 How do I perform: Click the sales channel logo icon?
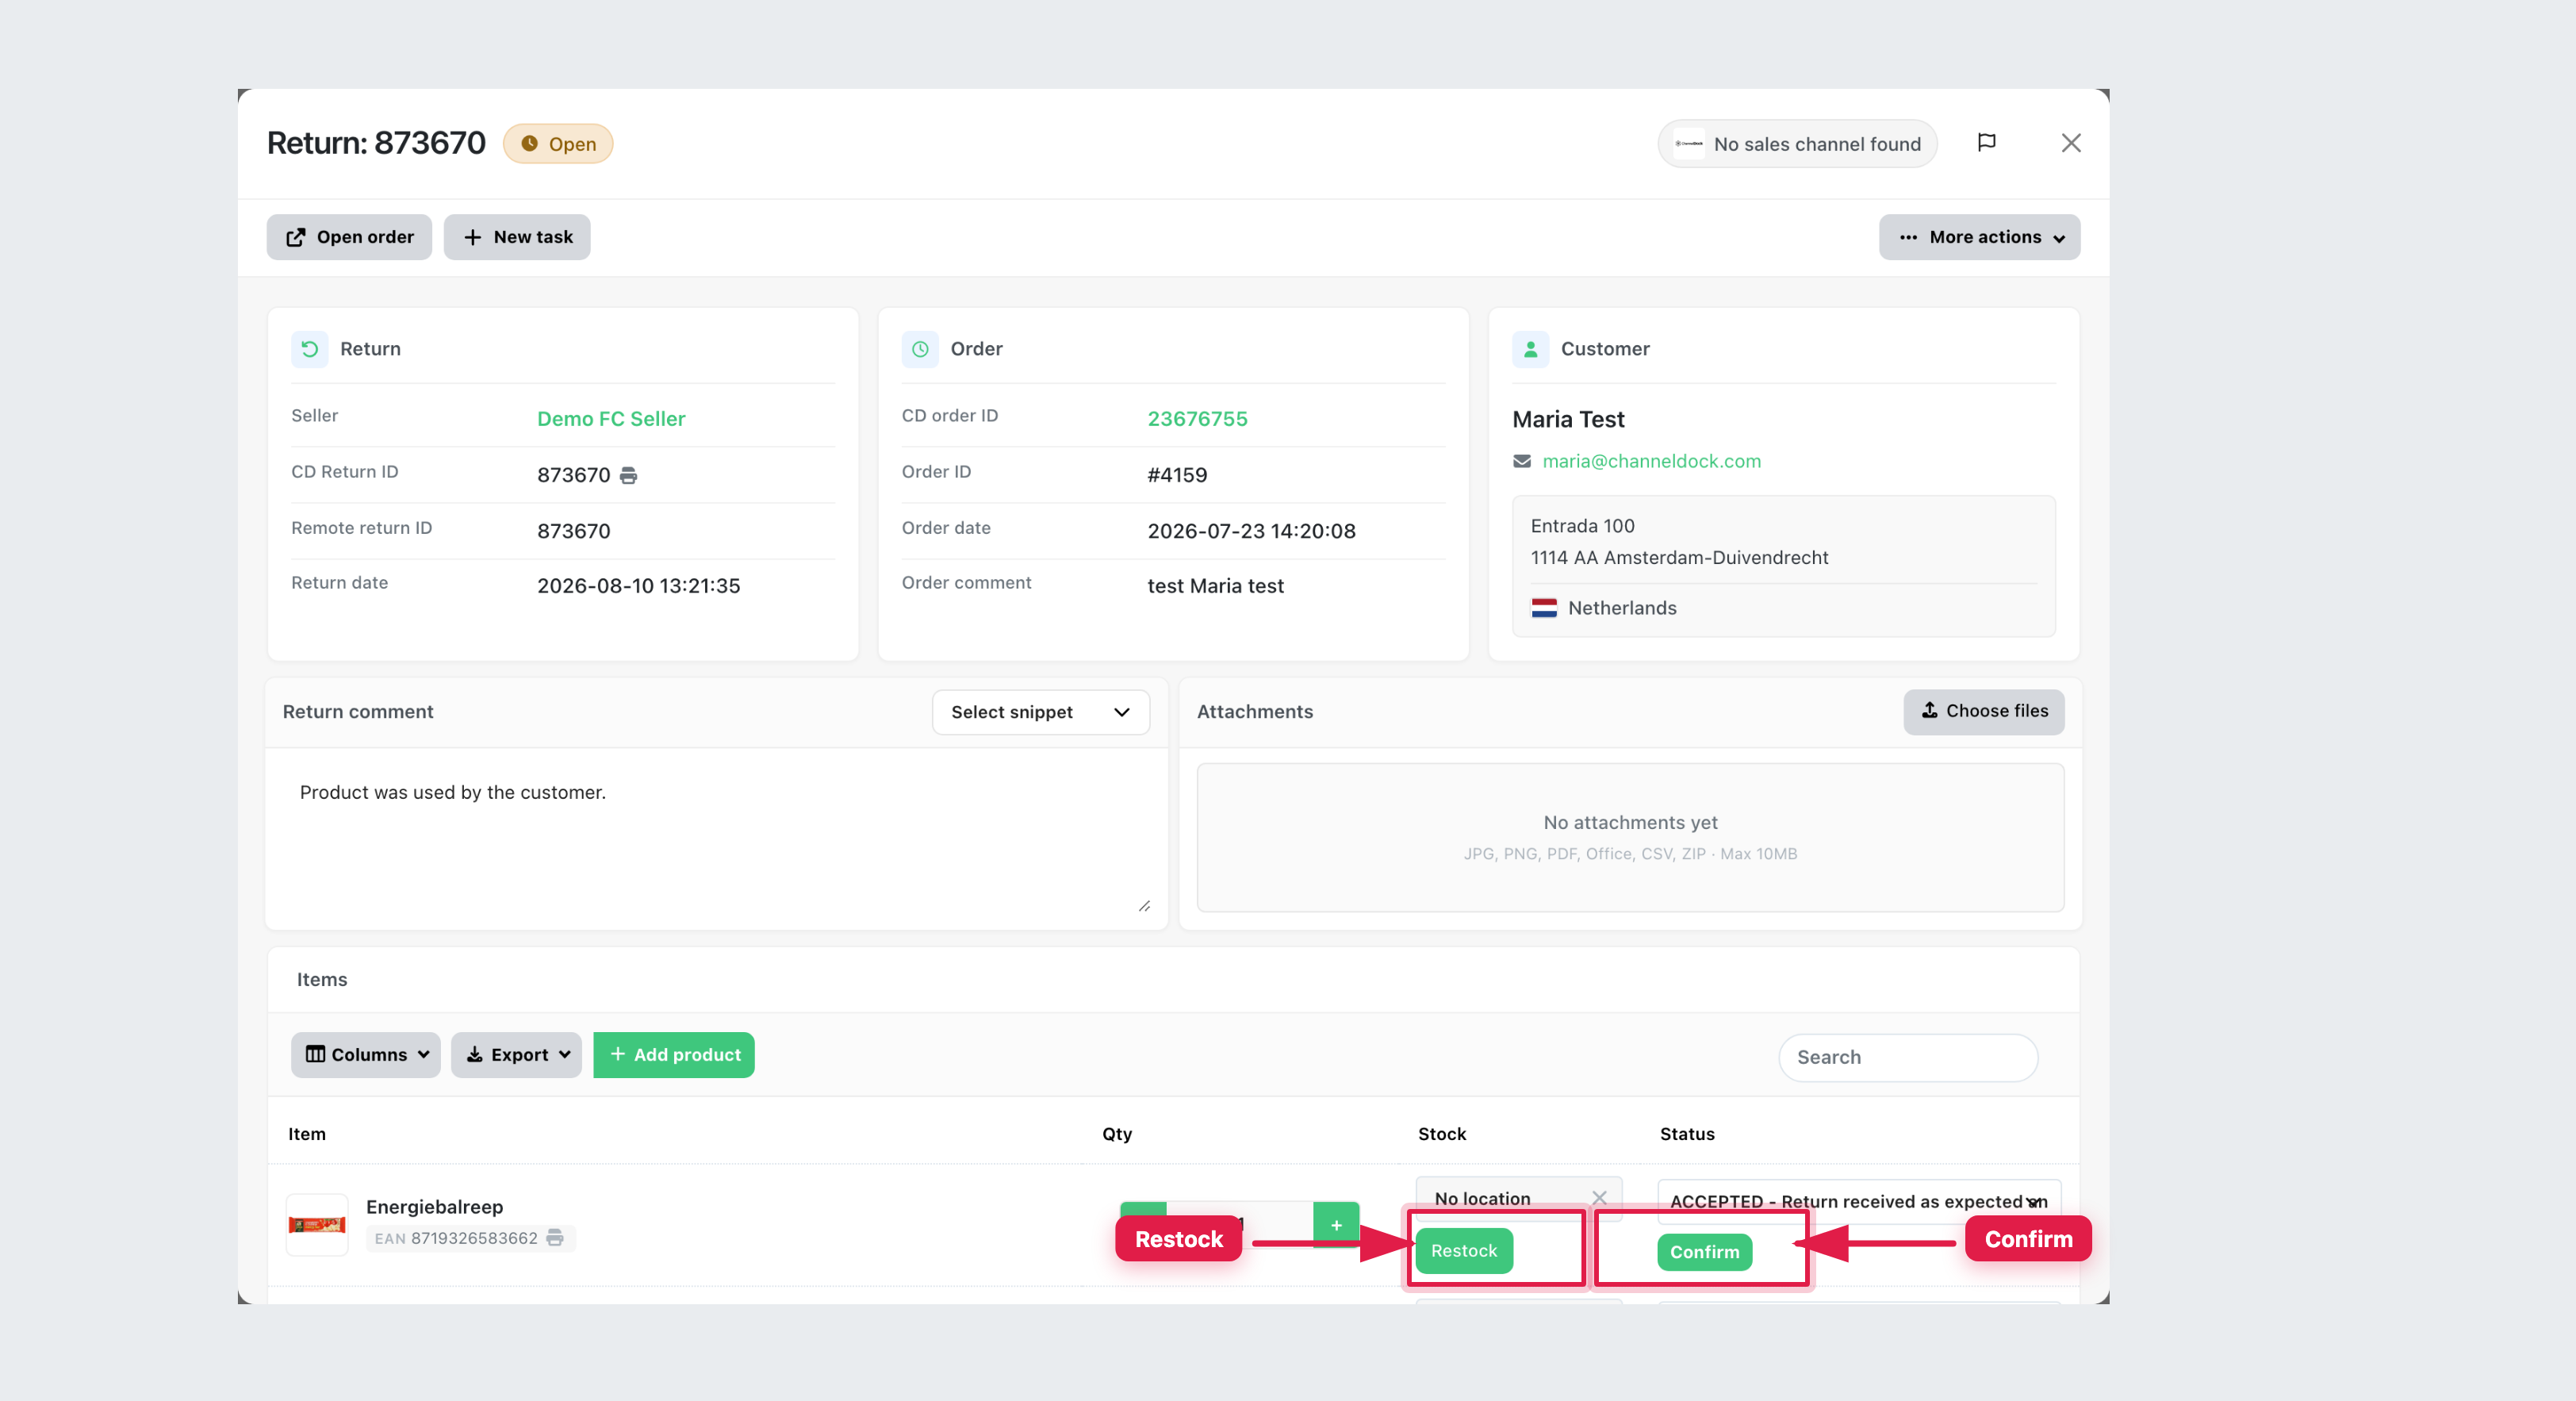tap(1689, 144)
